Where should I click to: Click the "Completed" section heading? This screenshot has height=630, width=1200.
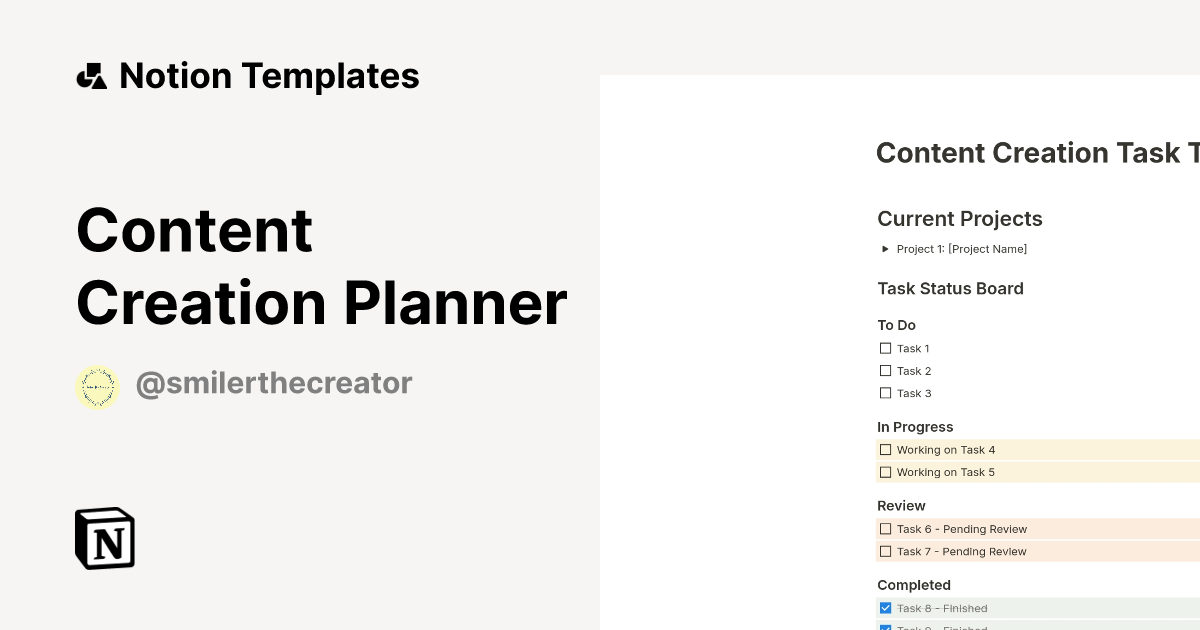click(x=914, y=585)
